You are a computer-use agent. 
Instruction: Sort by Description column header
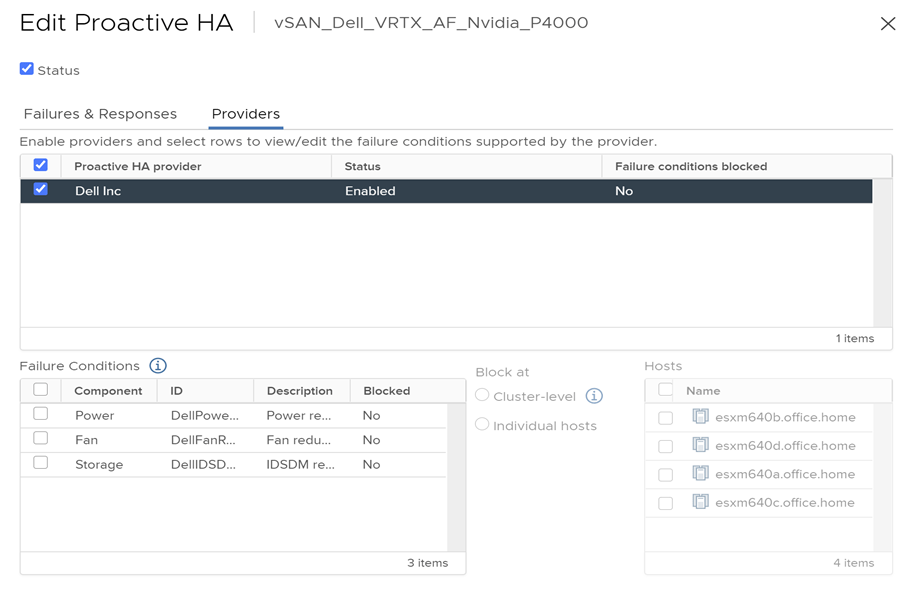pyautogui.click(x=300, y=391)
